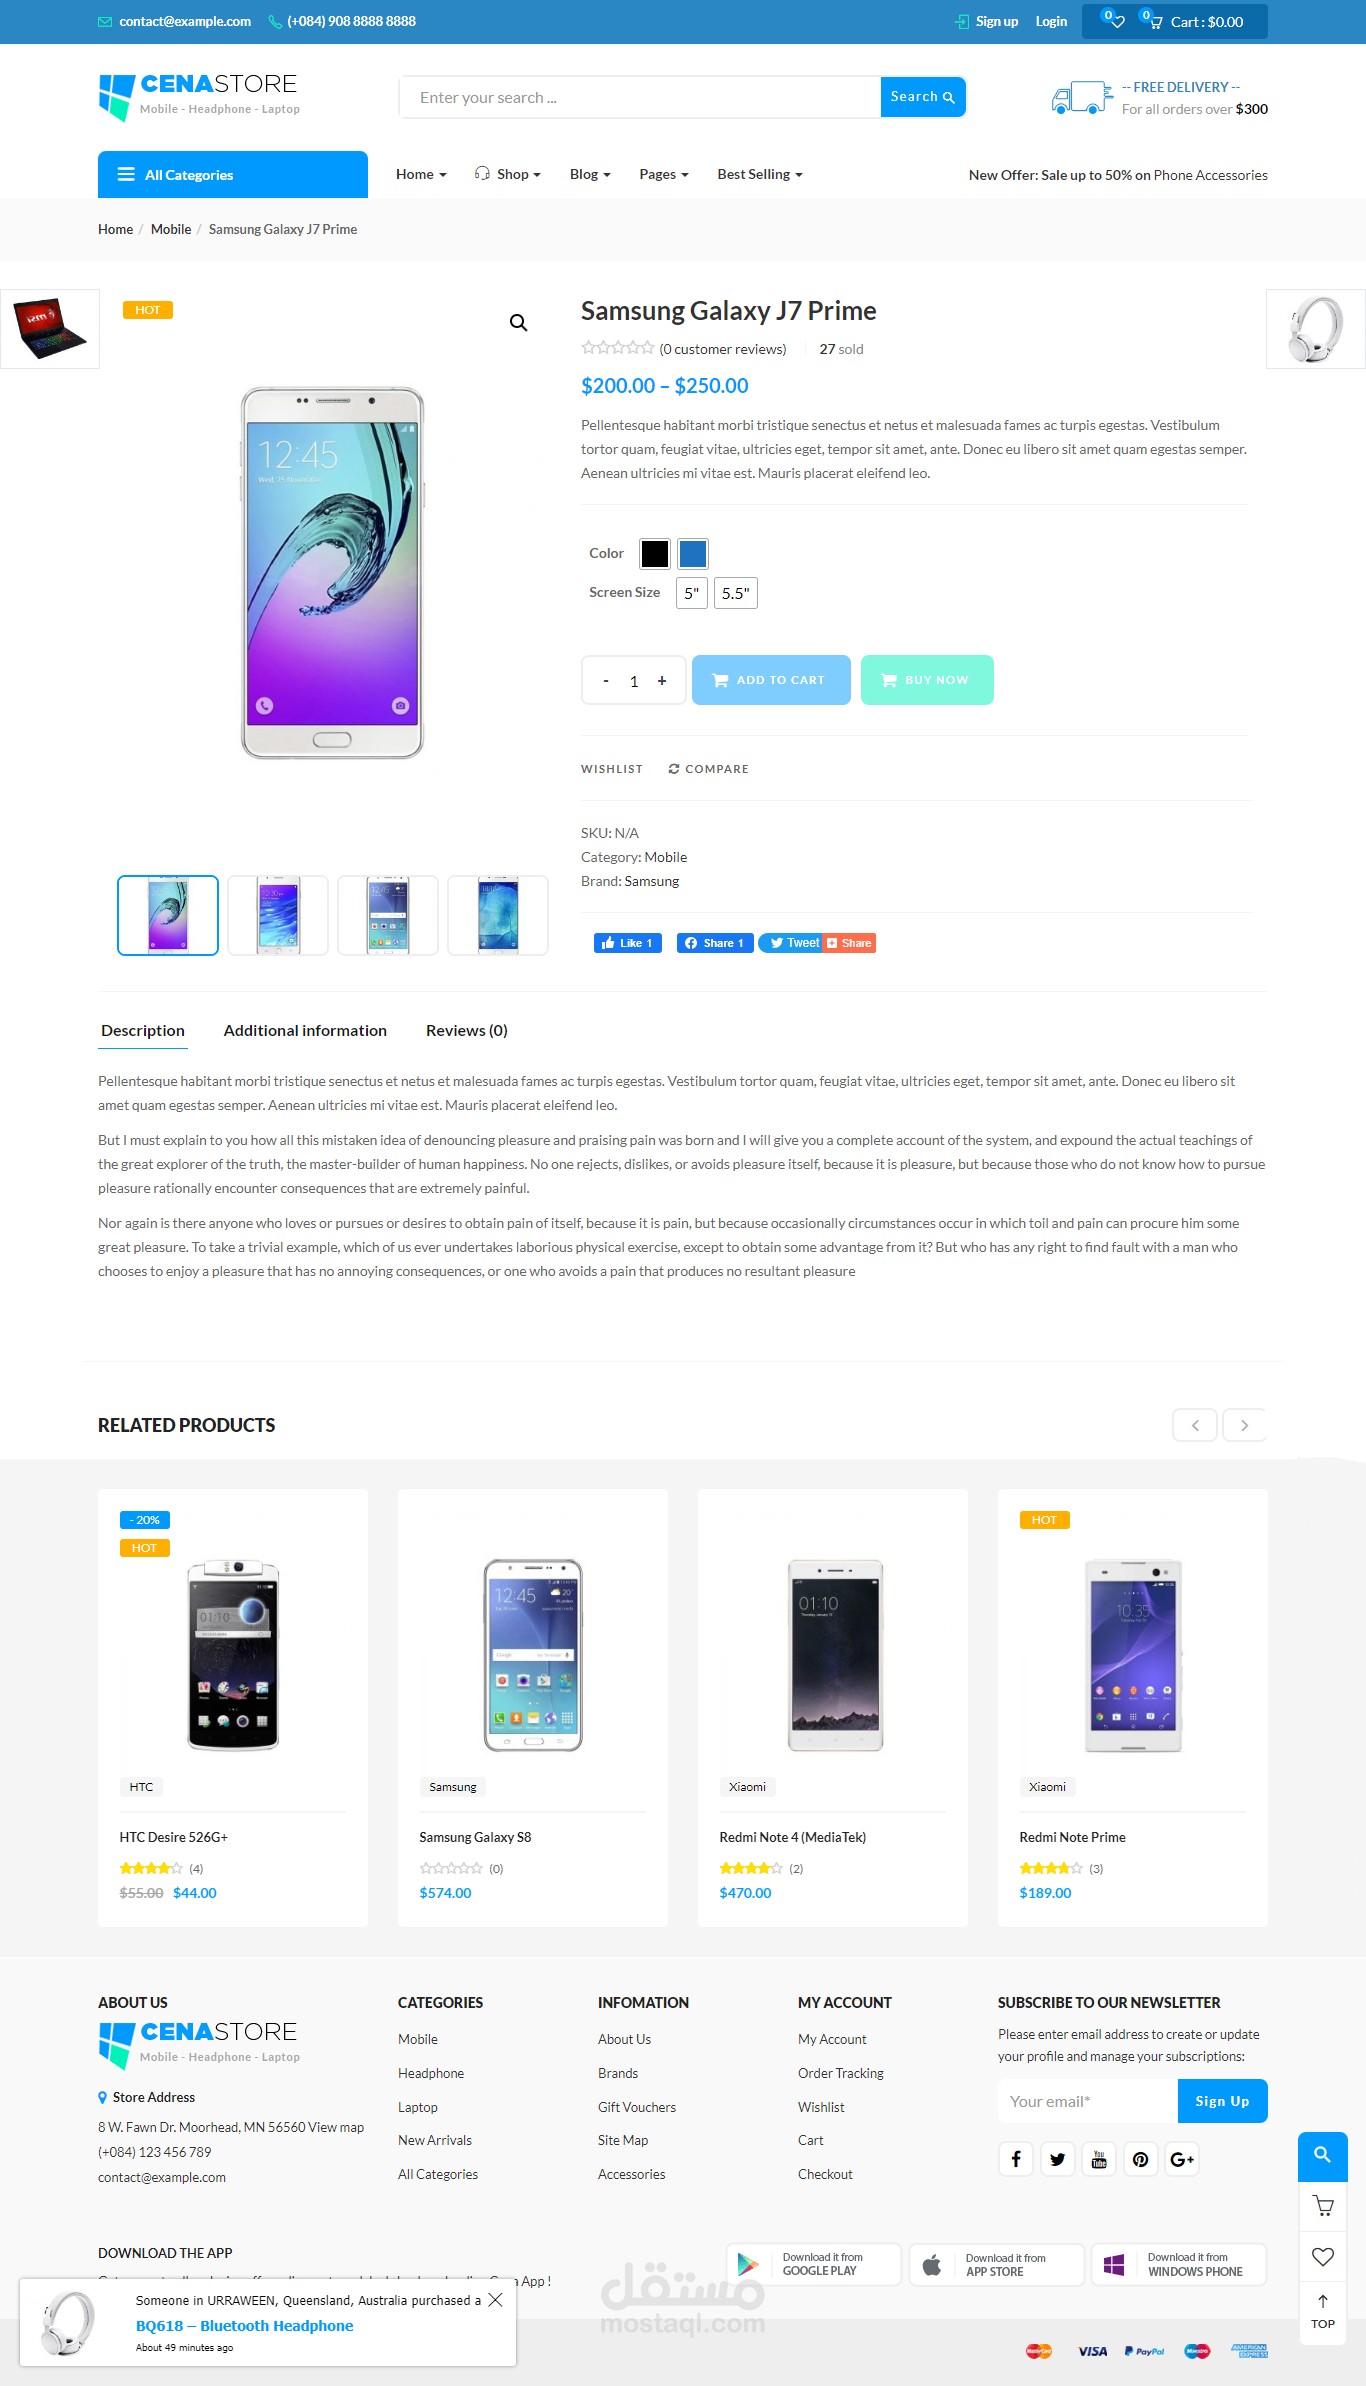This screenshot has height=2386, width=1366.
Task: Click the Pinterest icon in footer
Action: 1140,2159
